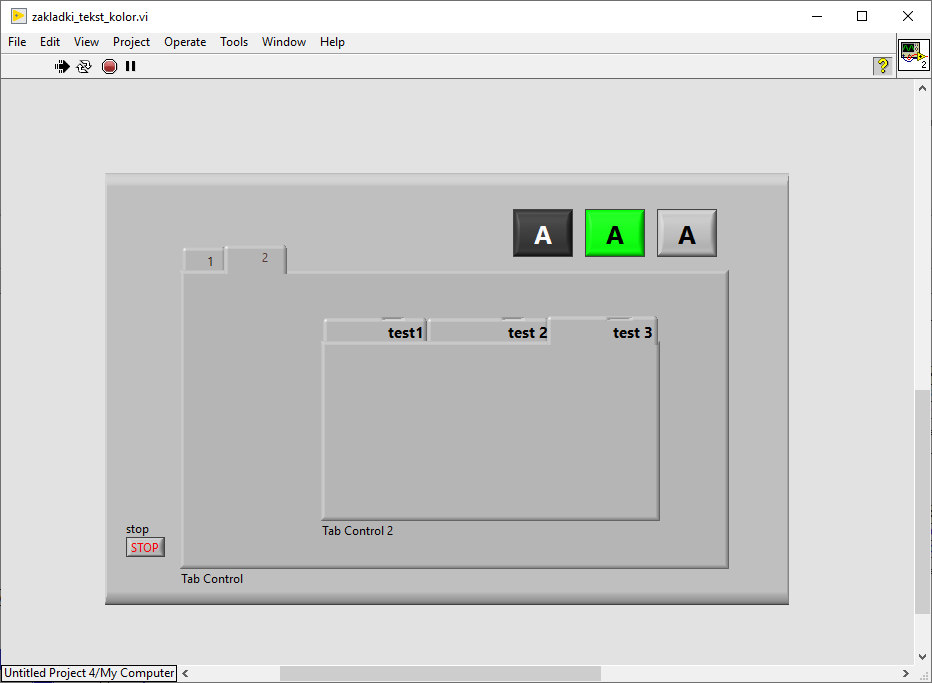Click the VI icon pane in corner
932x683 pixels.
tap(914, 55)
